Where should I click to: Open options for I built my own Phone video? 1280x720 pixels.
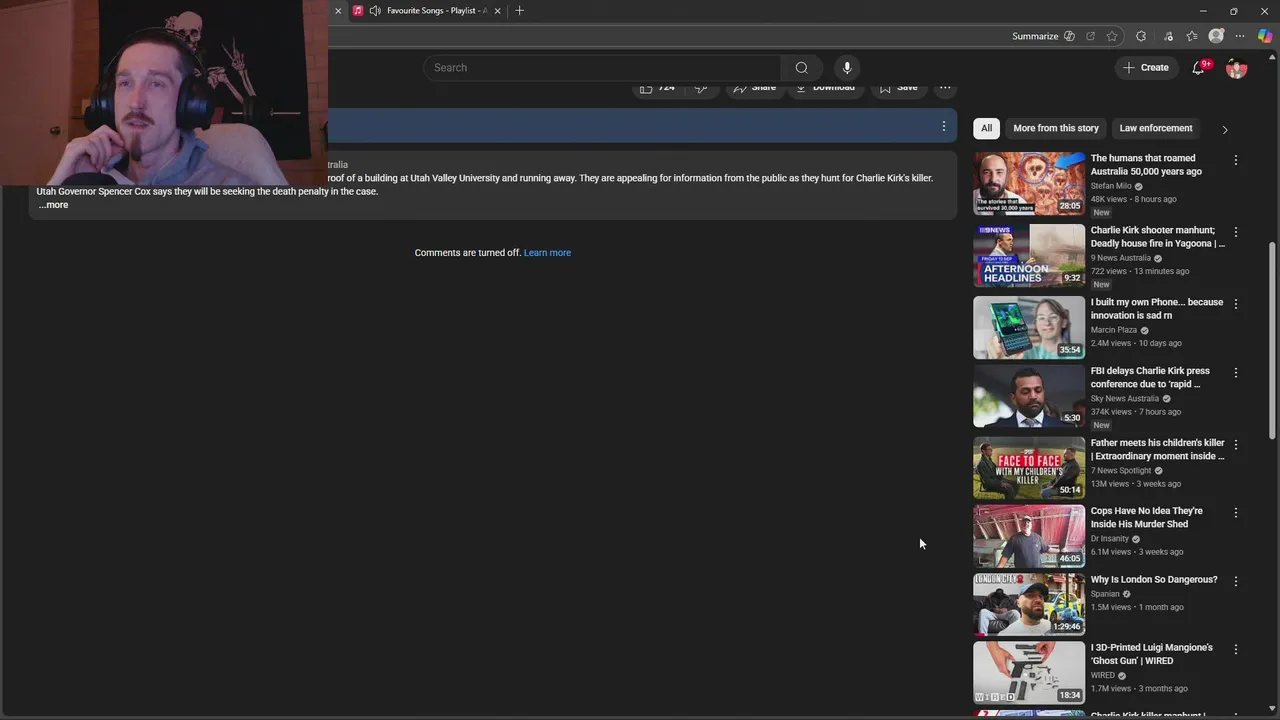point(1236,304)
